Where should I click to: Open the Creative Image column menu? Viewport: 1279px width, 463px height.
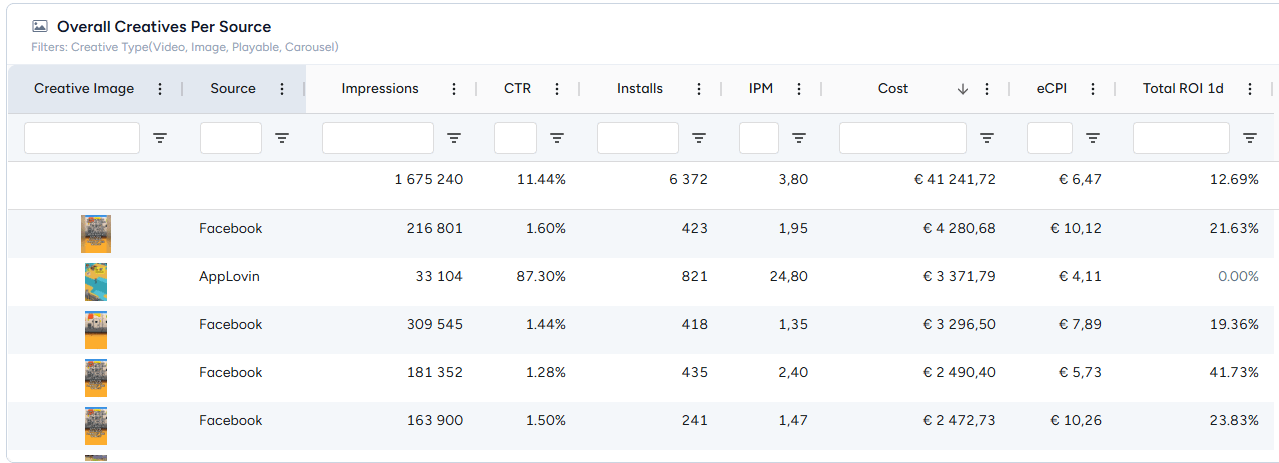coord(160,89)
